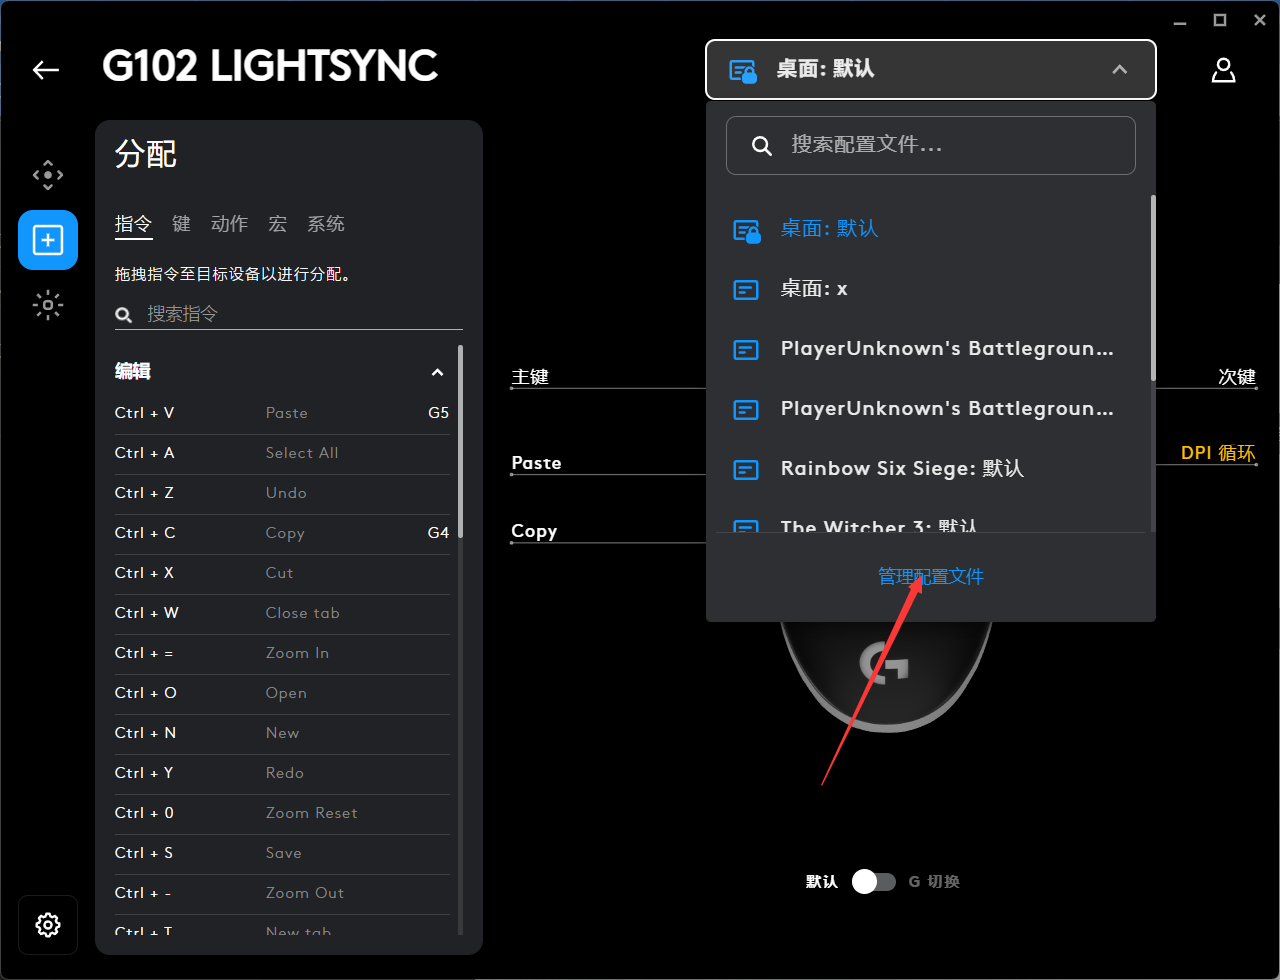The image size is (1280, 980).
Task: Open the sensitivity DPI sidebar icon
Action: (48, 176)
